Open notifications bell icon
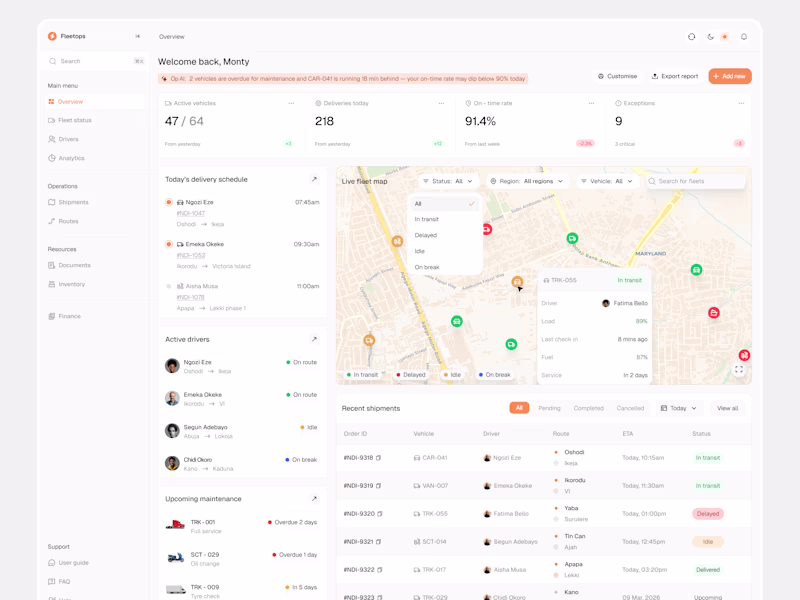Screen dimensions: 800x600 [744, 37]
